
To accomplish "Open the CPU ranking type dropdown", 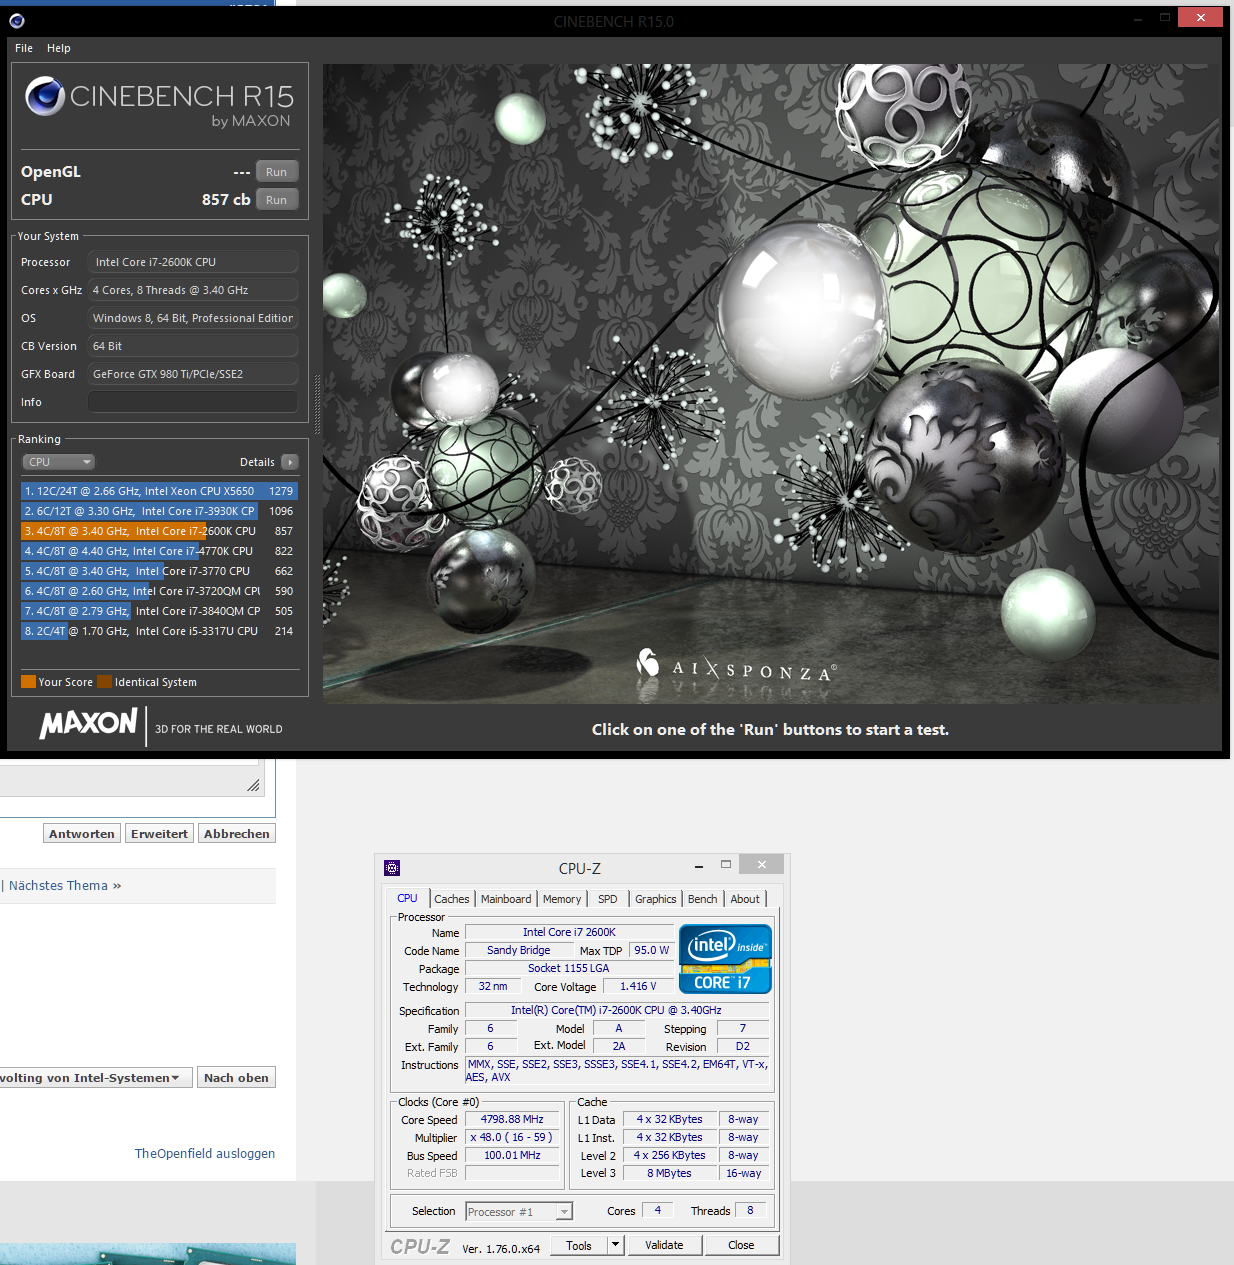I will pyautogui.click(x=59, y=462).
